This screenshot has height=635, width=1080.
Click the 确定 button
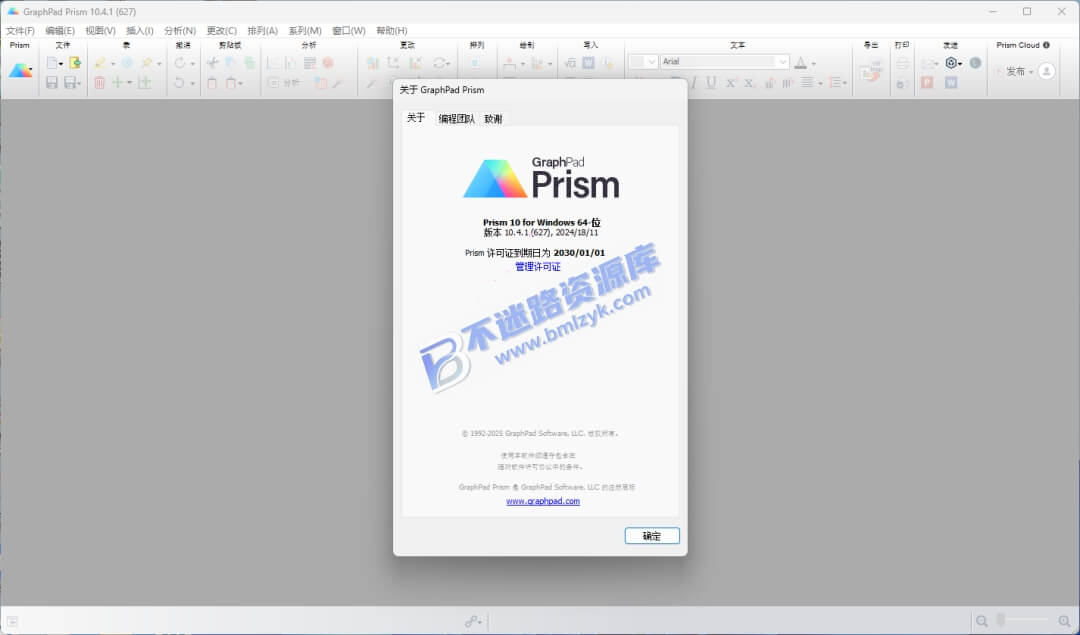point(652,536)
